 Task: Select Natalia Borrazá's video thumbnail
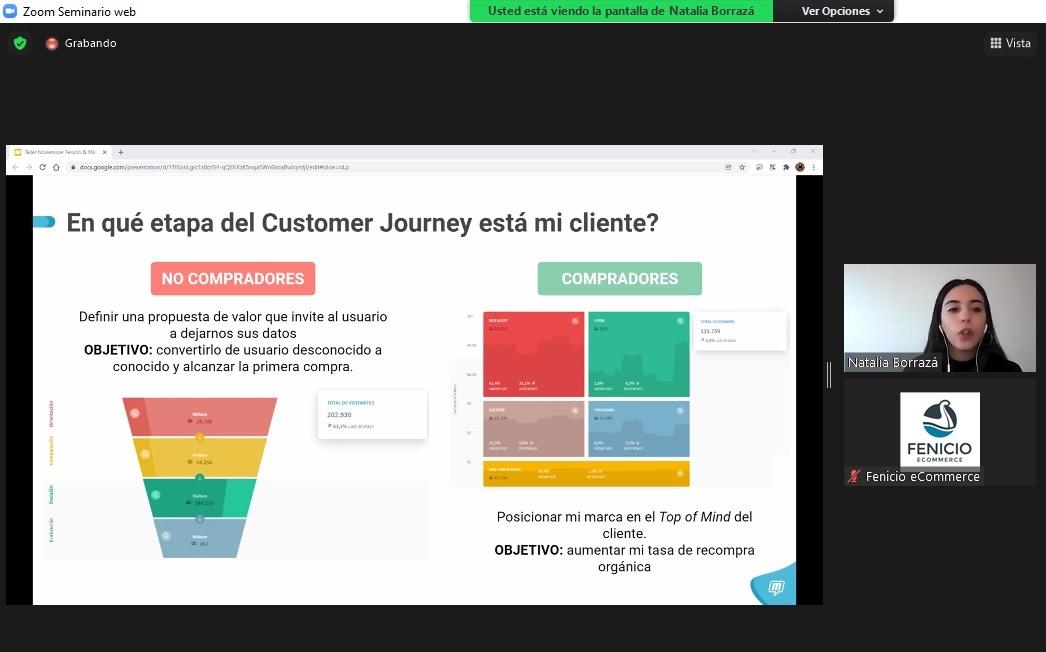click(939, 318)
